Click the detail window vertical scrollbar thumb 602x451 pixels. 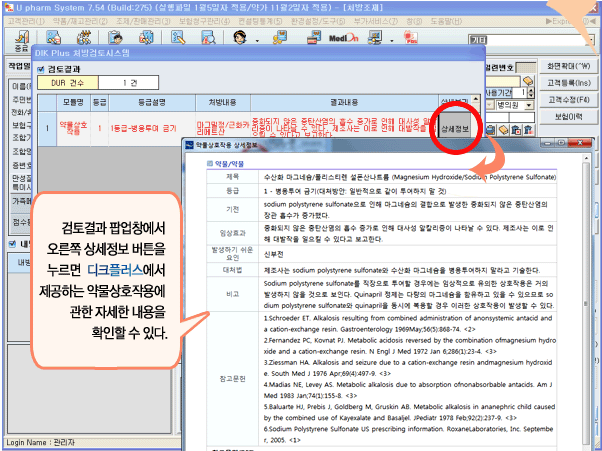tap(586, 303)
